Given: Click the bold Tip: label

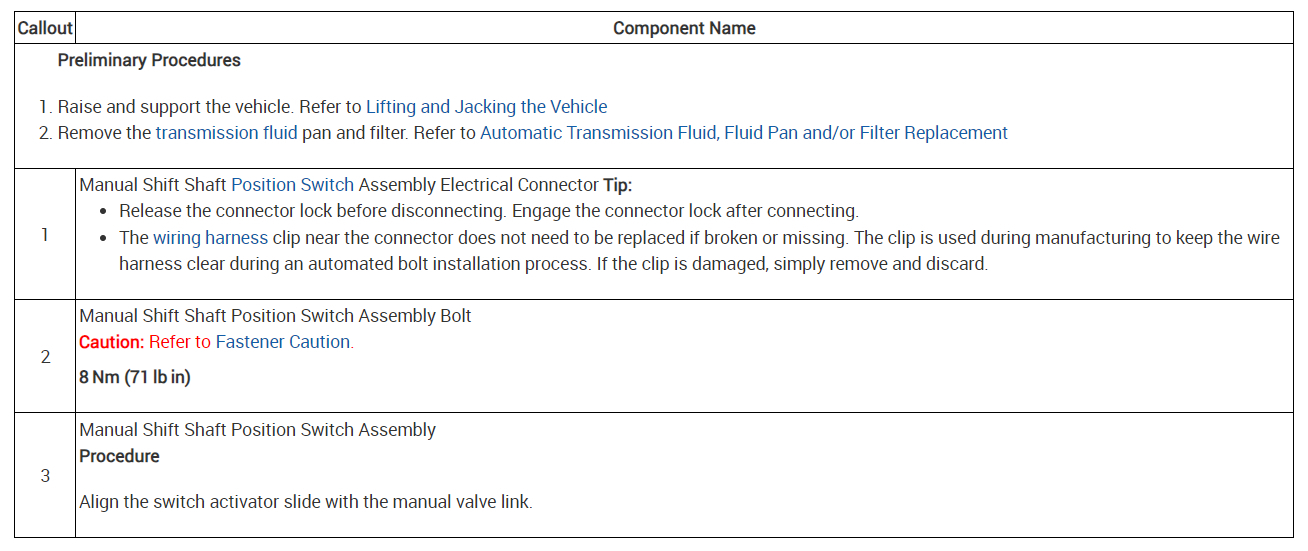Looking at the screenshot, I should tap(617, 185).
